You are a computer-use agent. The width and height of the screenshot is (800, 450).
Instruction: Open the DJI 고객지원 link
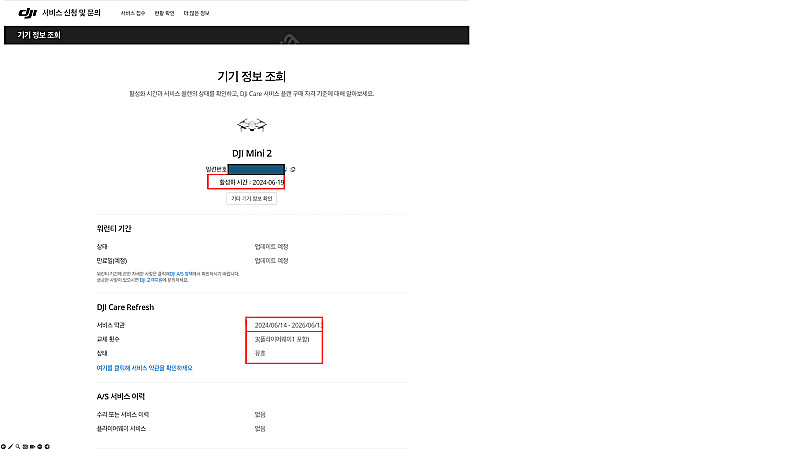coord(151,280)
